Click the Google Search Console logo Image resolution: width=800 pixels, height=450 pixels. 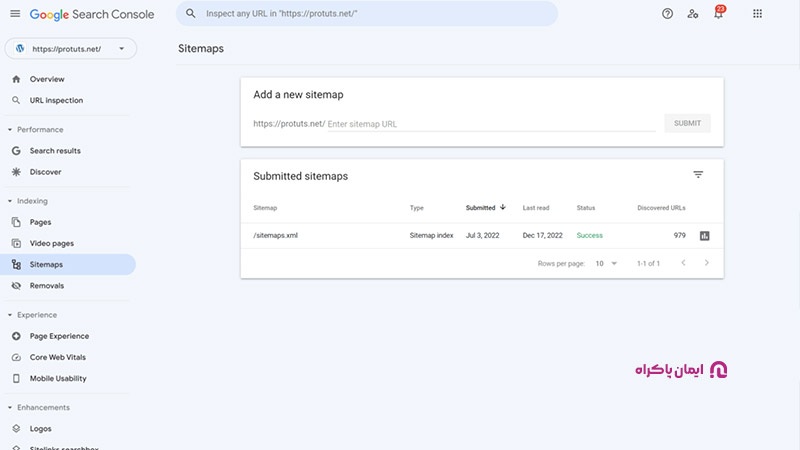click(x=92, y=14)
